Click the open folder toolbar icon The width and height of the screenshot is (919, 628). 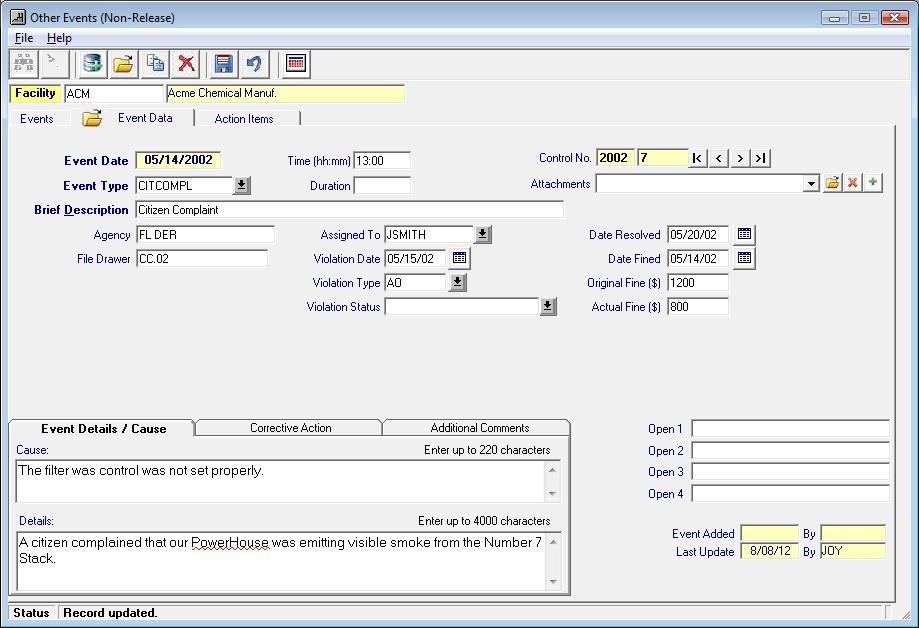tap(123, 63)
